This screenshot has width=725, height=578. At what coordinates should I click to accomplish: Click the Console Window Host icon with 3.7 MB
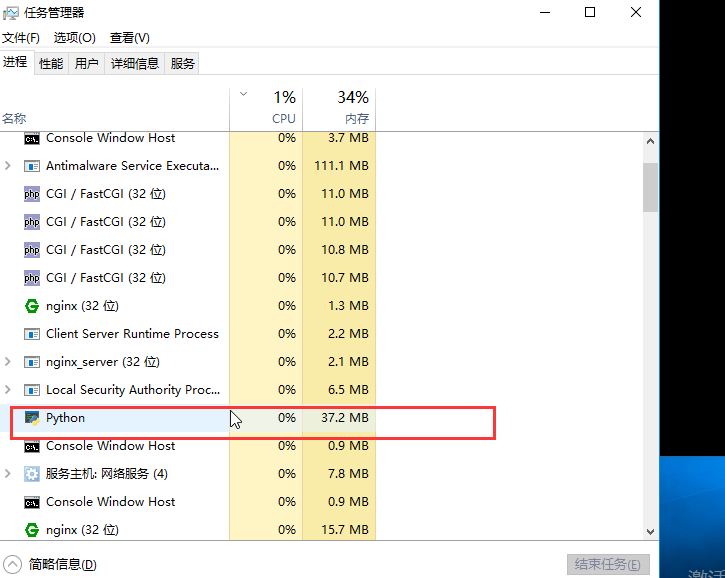coord(32,139)
